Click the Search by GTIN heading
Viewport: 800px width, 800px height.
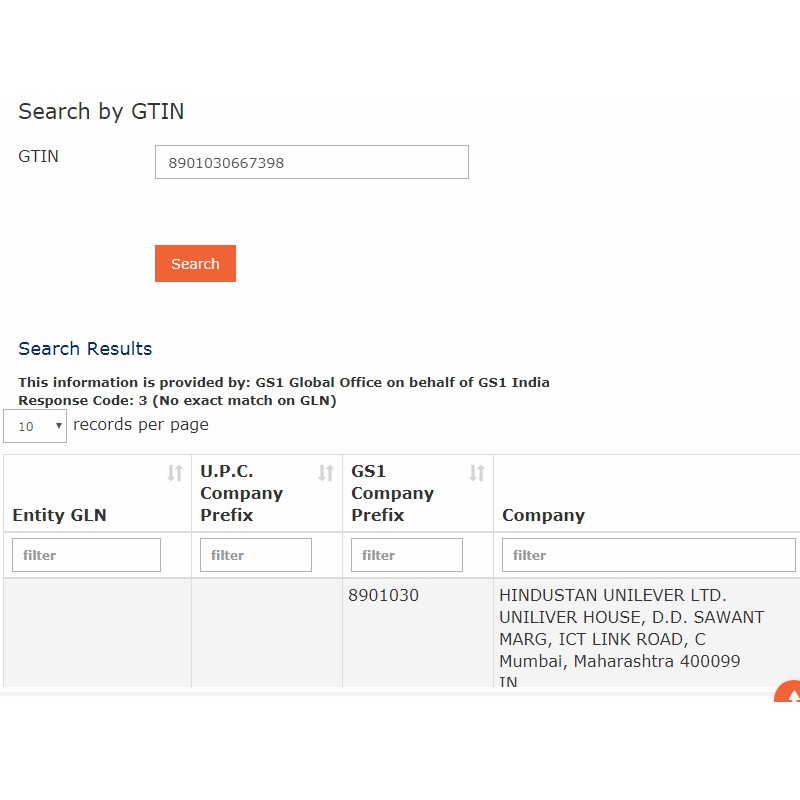click(x=101, y=111)
